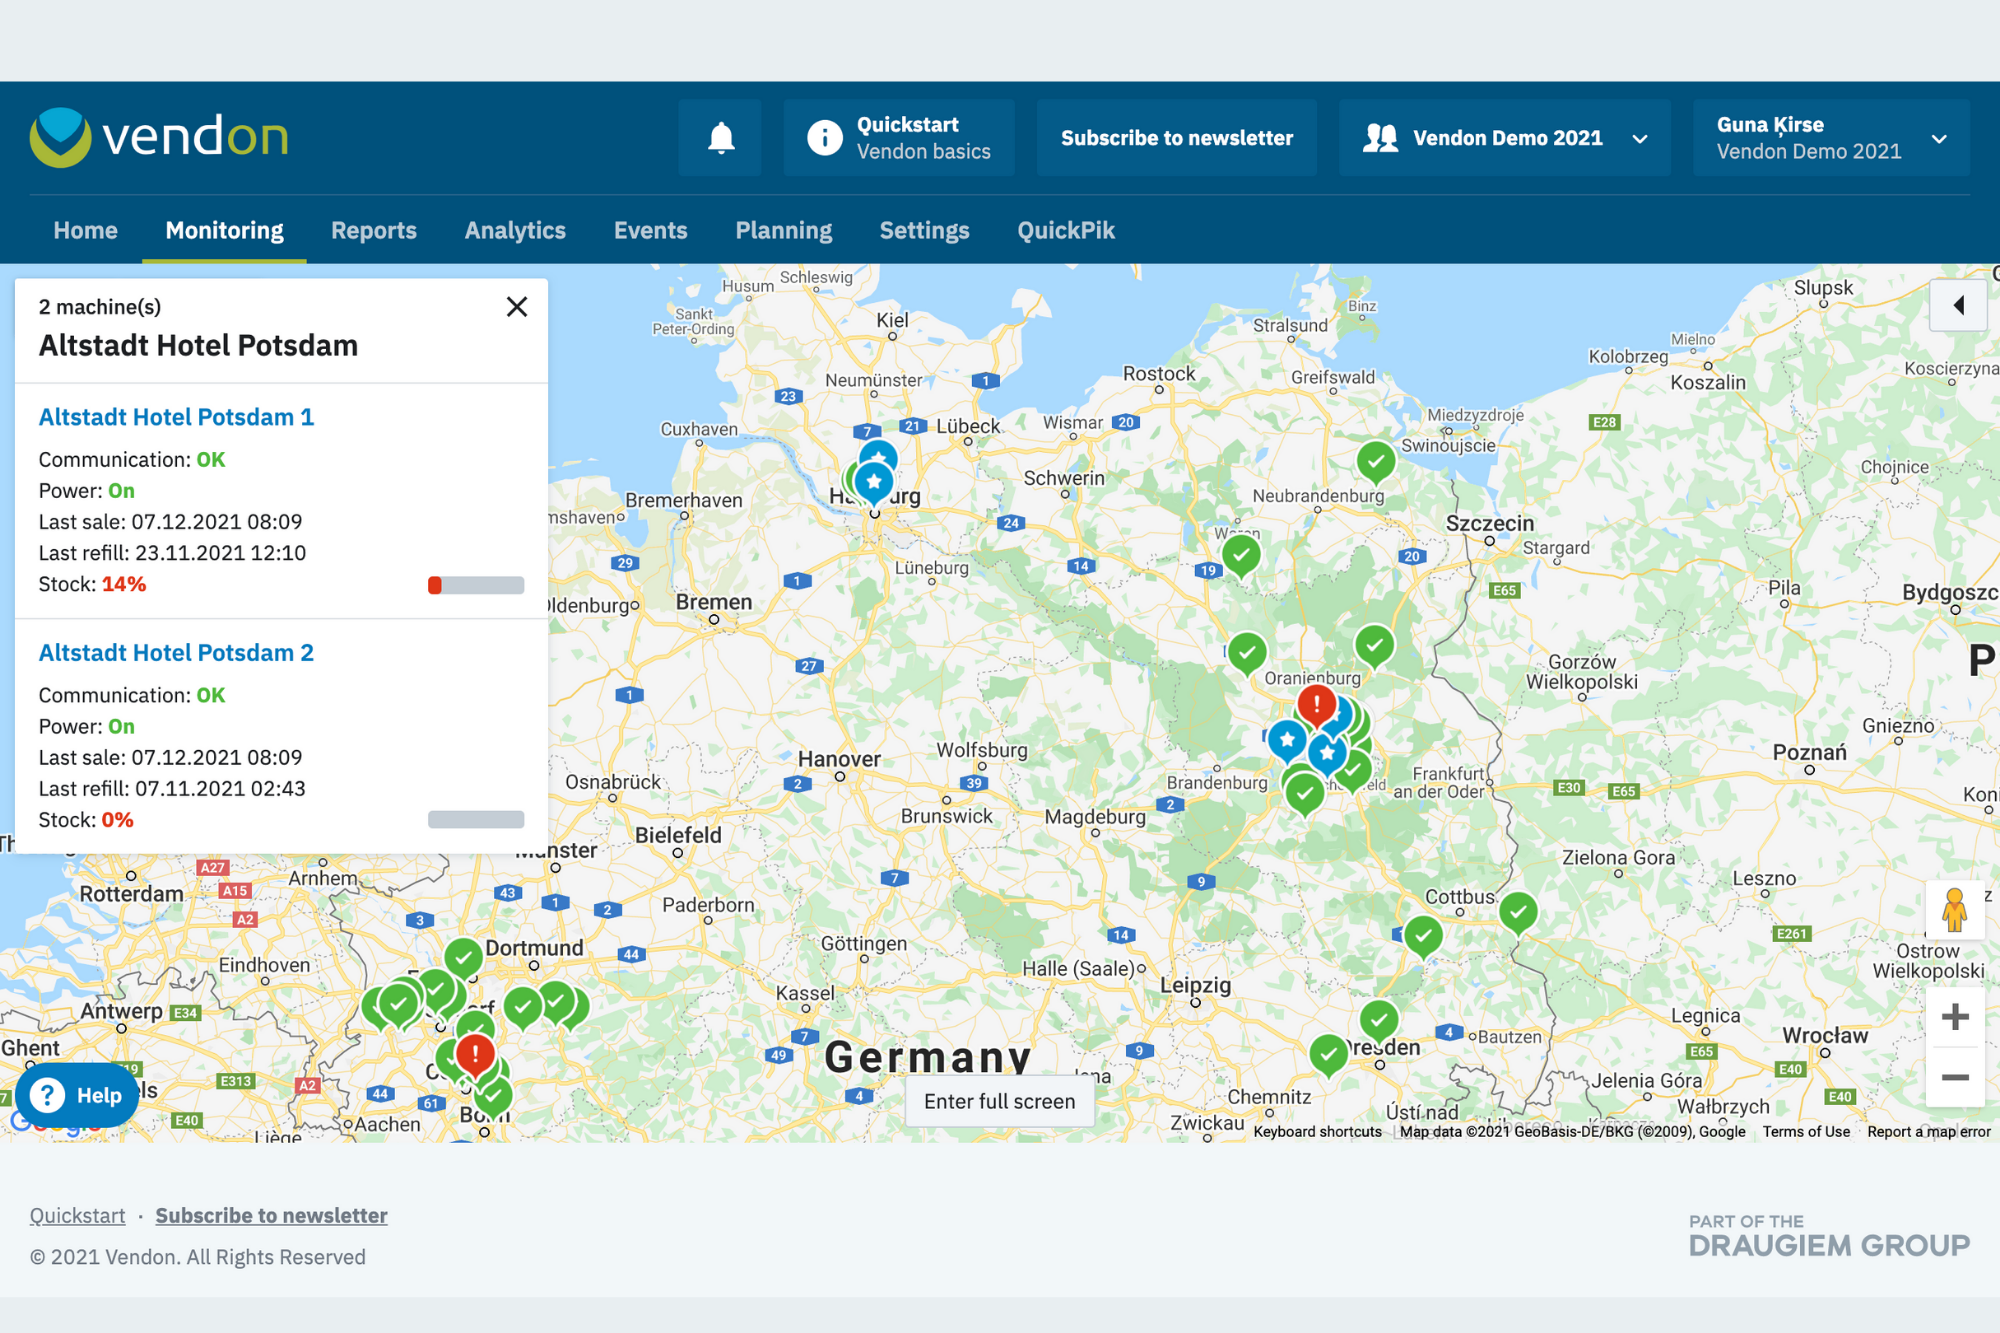Image resolution: width=2000 pixels, height=1333 pixels.
Task: Open map Terms of Use link
Action: pyautogui.click(x=1806, y=1131)
